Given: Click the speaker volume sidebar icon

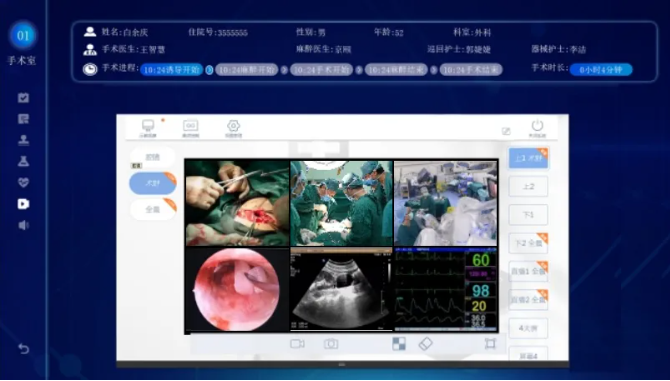Looking at the screenshot, I should (x=24, y=225).
